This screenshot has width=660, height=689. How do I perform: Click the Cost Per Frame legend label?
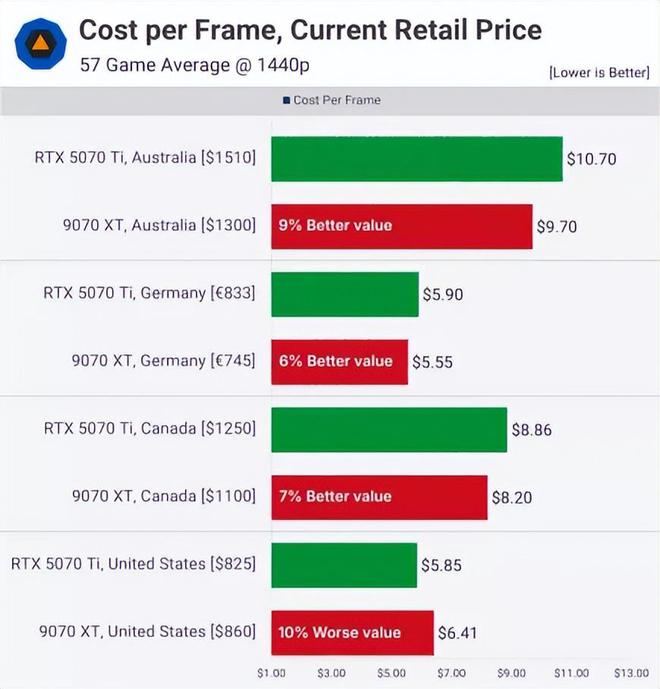(x=337, y=100)
